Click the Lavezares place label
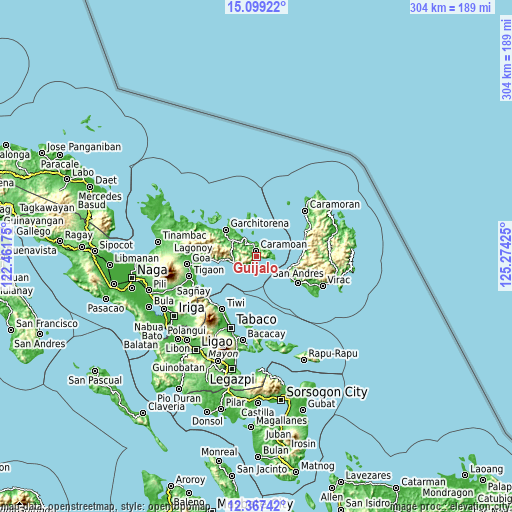 (368, 475)
